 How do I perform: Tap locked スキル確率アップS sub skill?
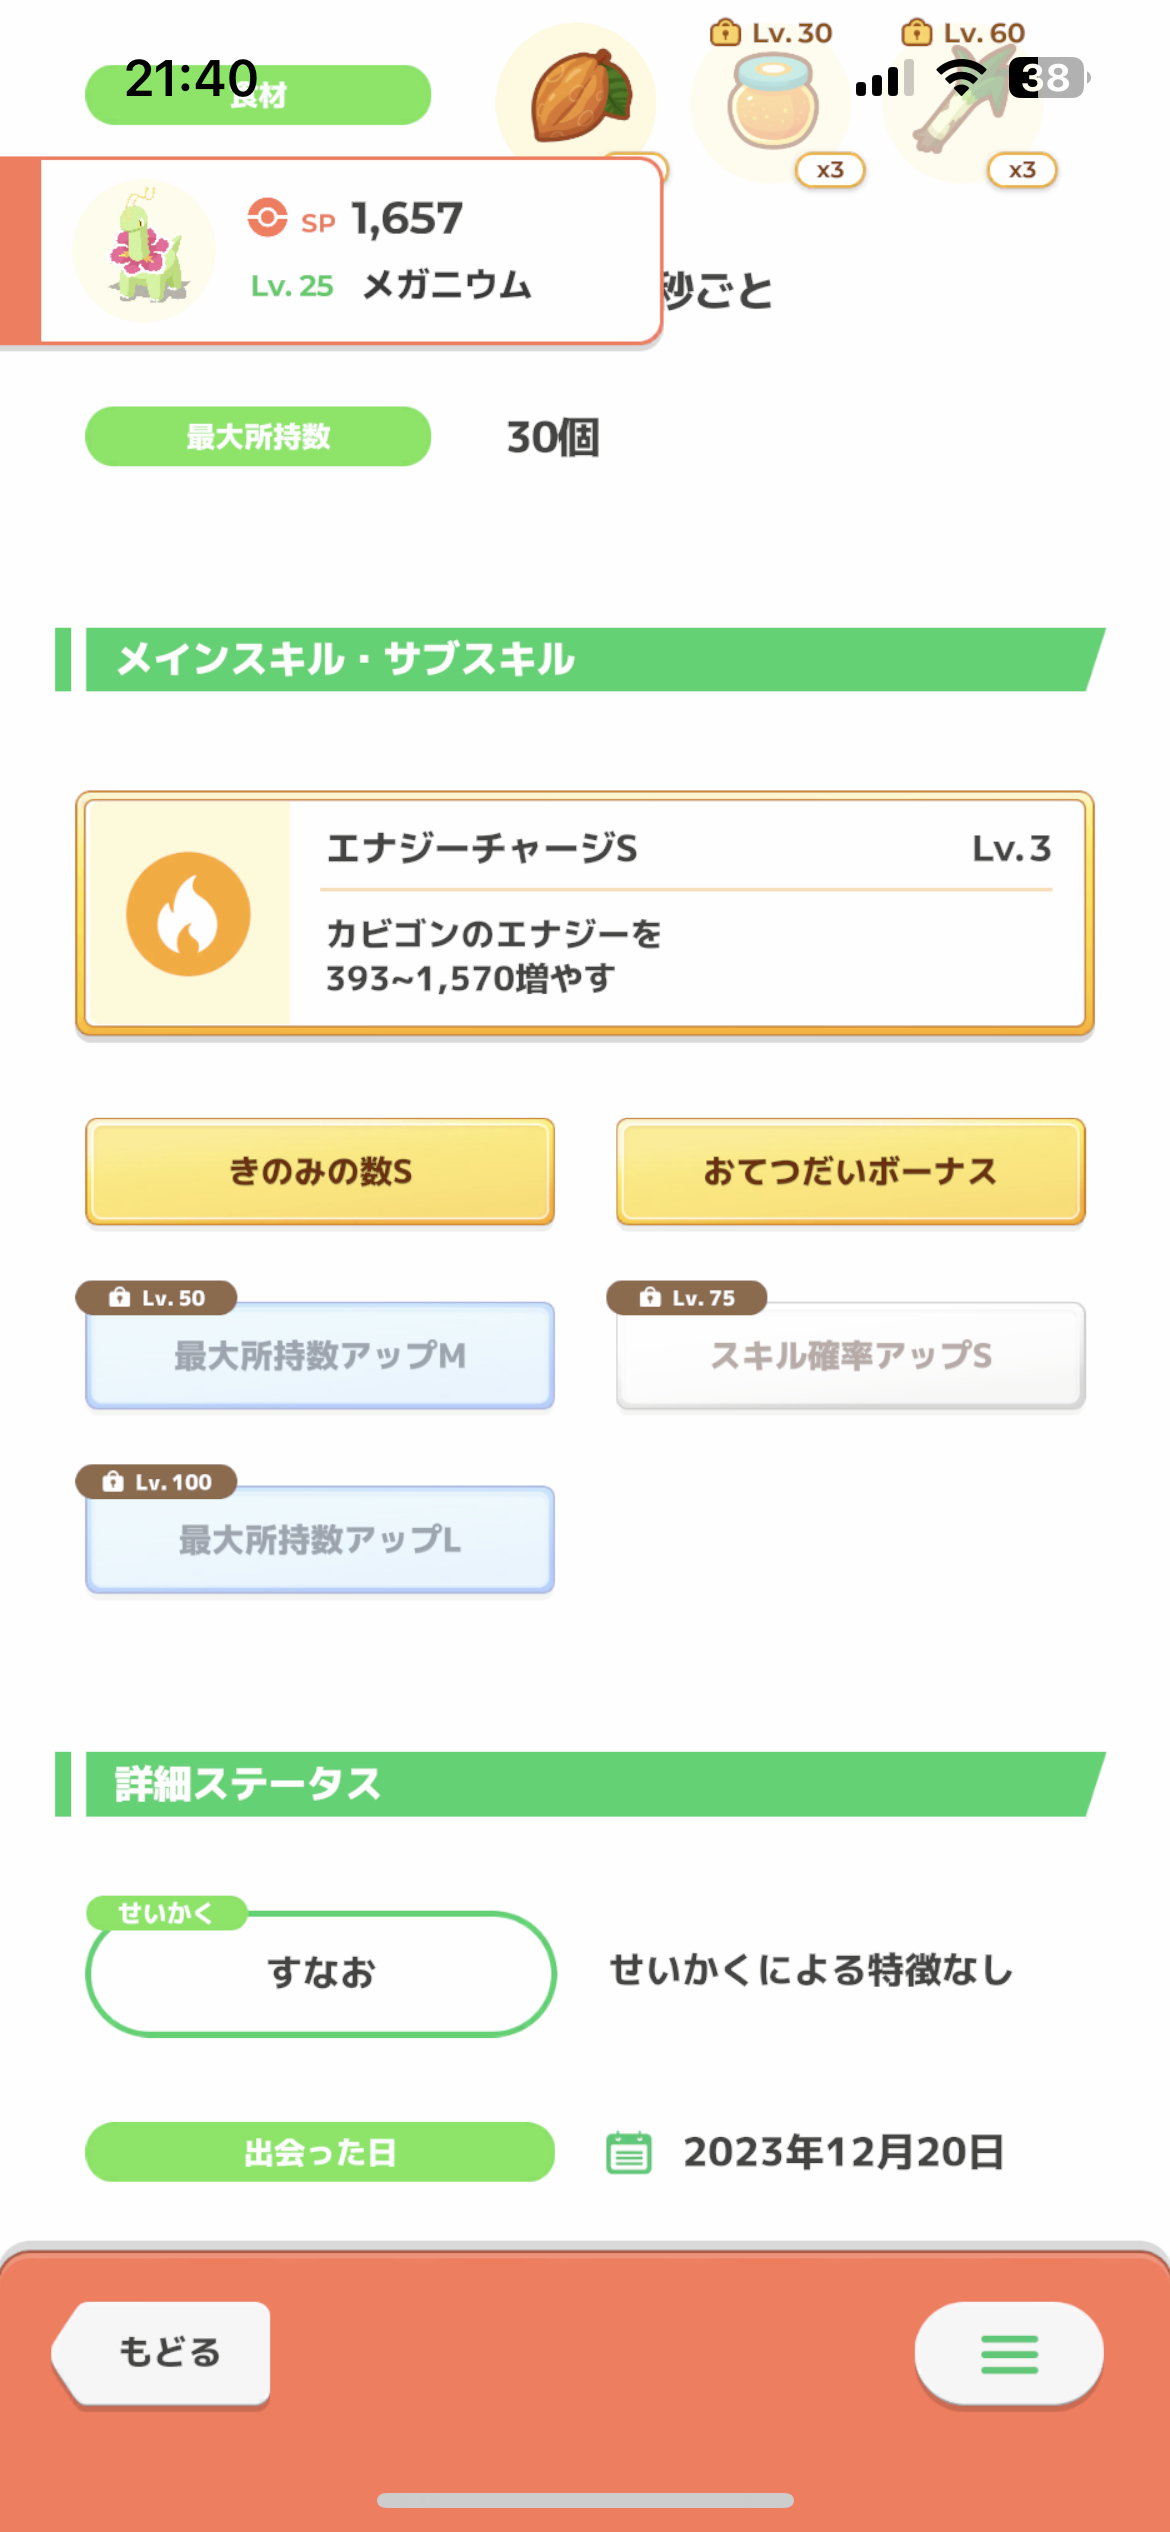click(x=851, y=1355)
